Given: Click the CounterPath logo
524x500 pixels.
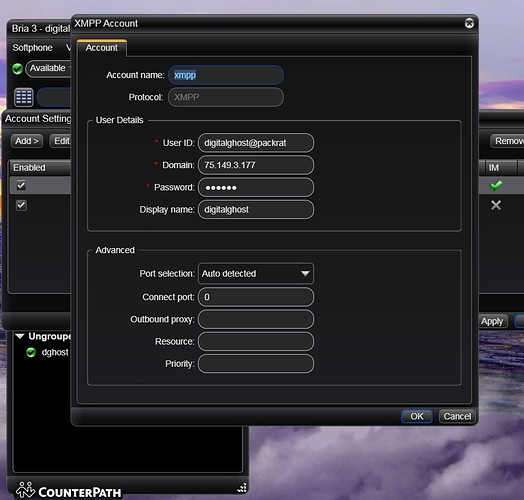Looking at the screenshot, I should 69,491.
